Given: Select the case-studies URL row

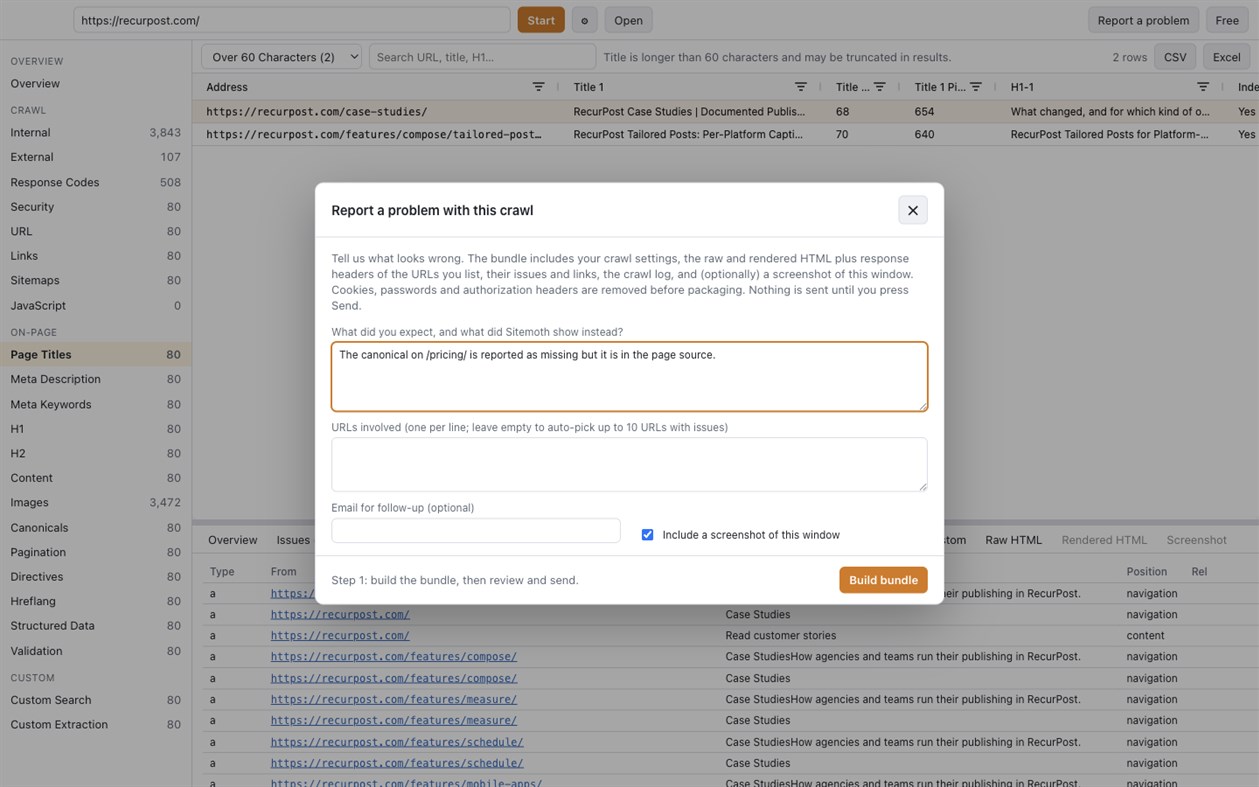Looking at the screenshot, I should [x=725, y=112].
